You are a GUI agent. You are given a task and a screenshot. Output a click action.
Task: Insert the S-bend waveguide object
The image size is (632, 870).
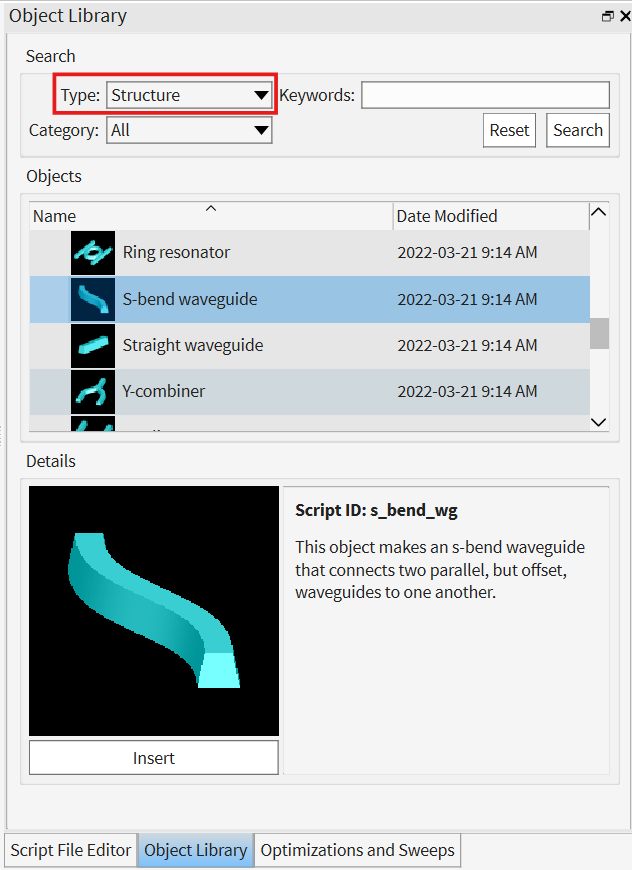(x=154, y=758)
